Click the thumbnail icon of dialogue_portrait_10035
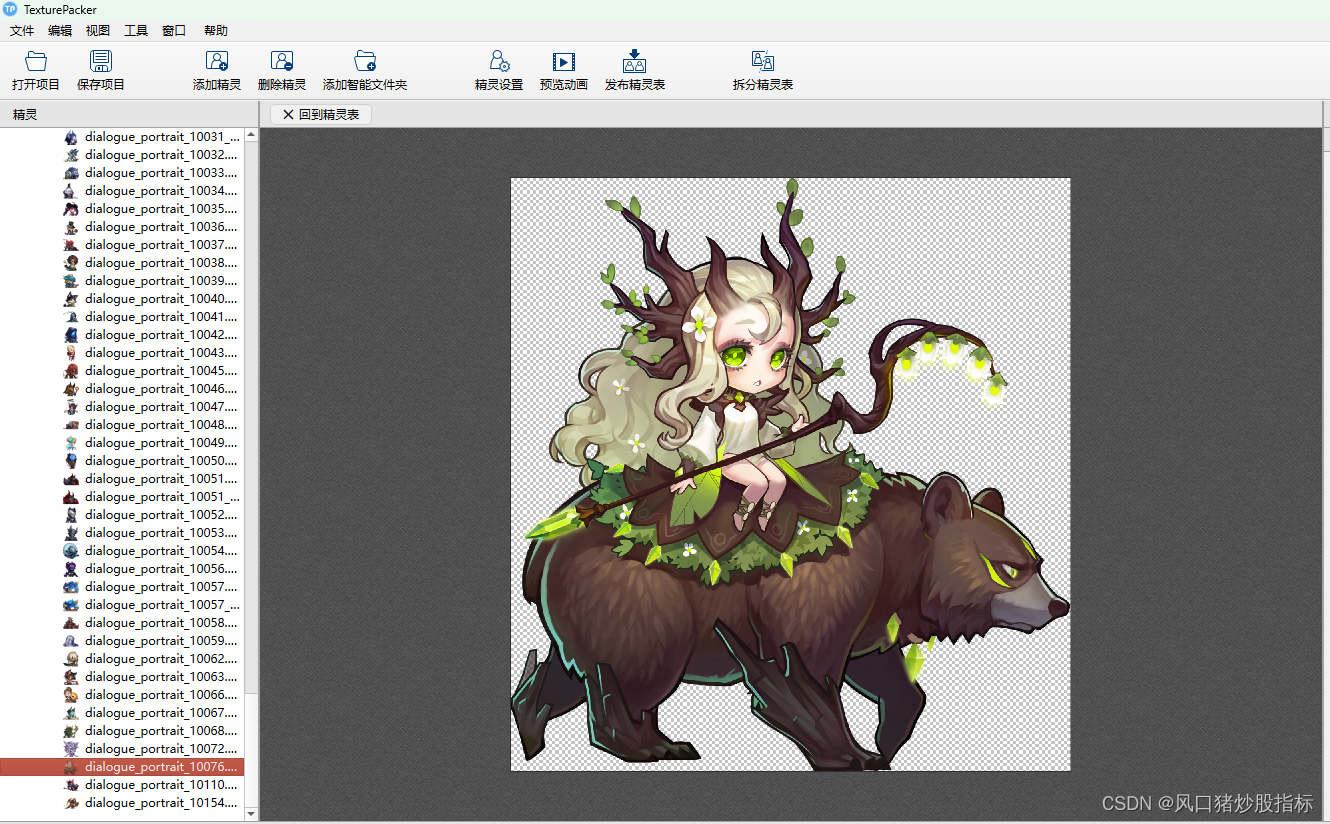The image size is (1330, 824). click(71, 209)
